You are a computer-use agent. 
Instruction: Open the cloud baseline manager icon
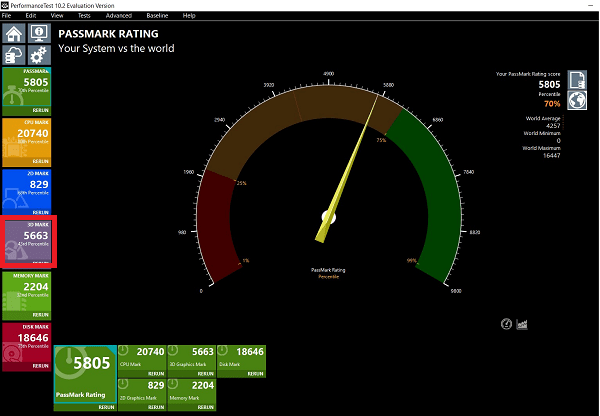point(14,55)
